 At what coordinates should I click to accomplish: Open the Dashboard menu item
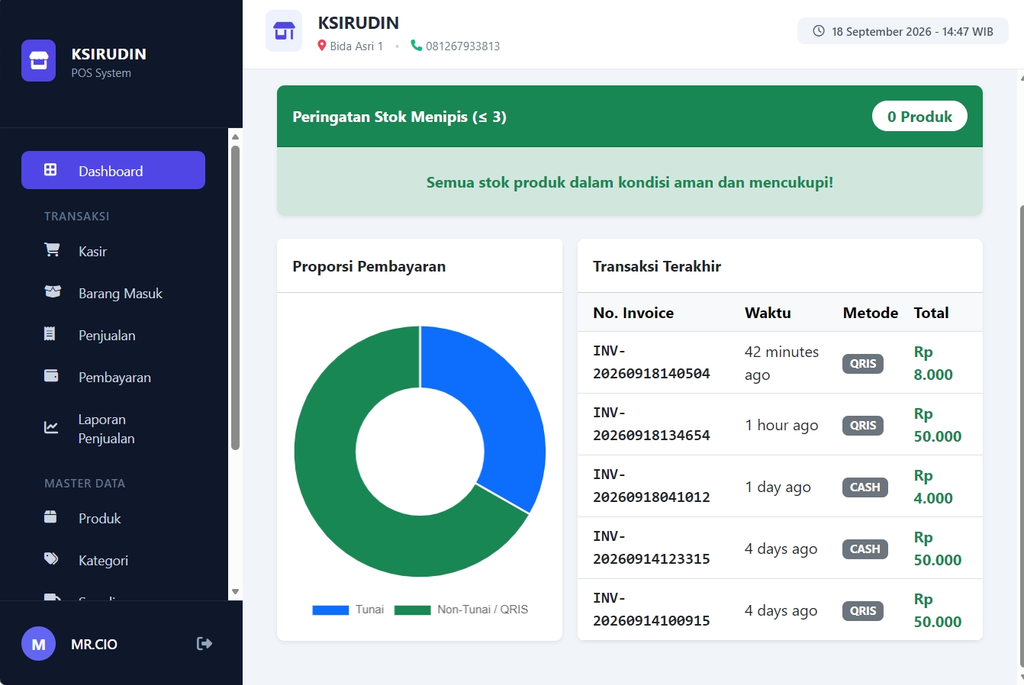[x=113, y=170]
